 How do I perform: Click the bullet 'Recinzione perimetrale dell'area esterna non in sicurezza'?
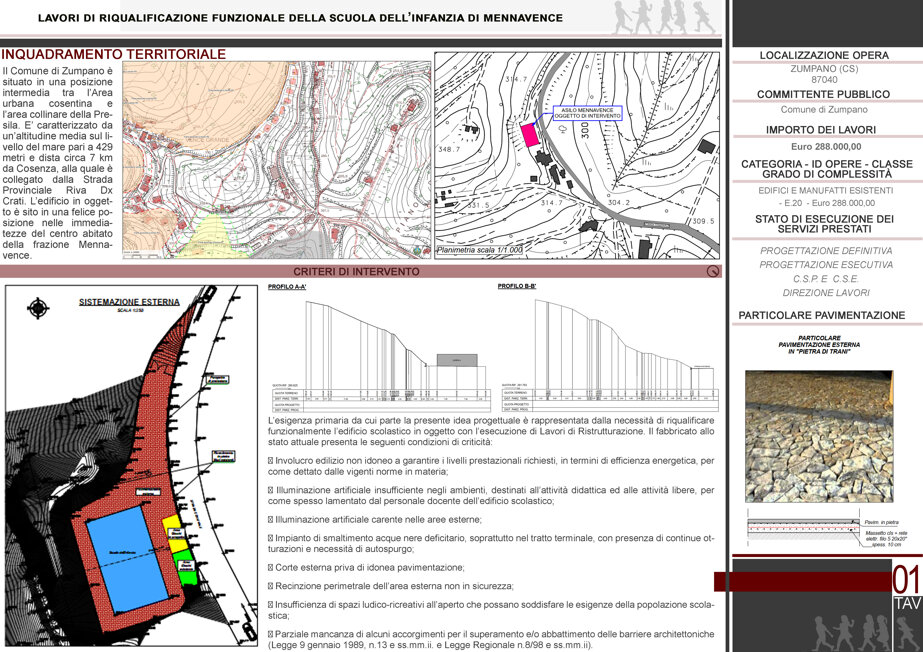tap(391, 586)
